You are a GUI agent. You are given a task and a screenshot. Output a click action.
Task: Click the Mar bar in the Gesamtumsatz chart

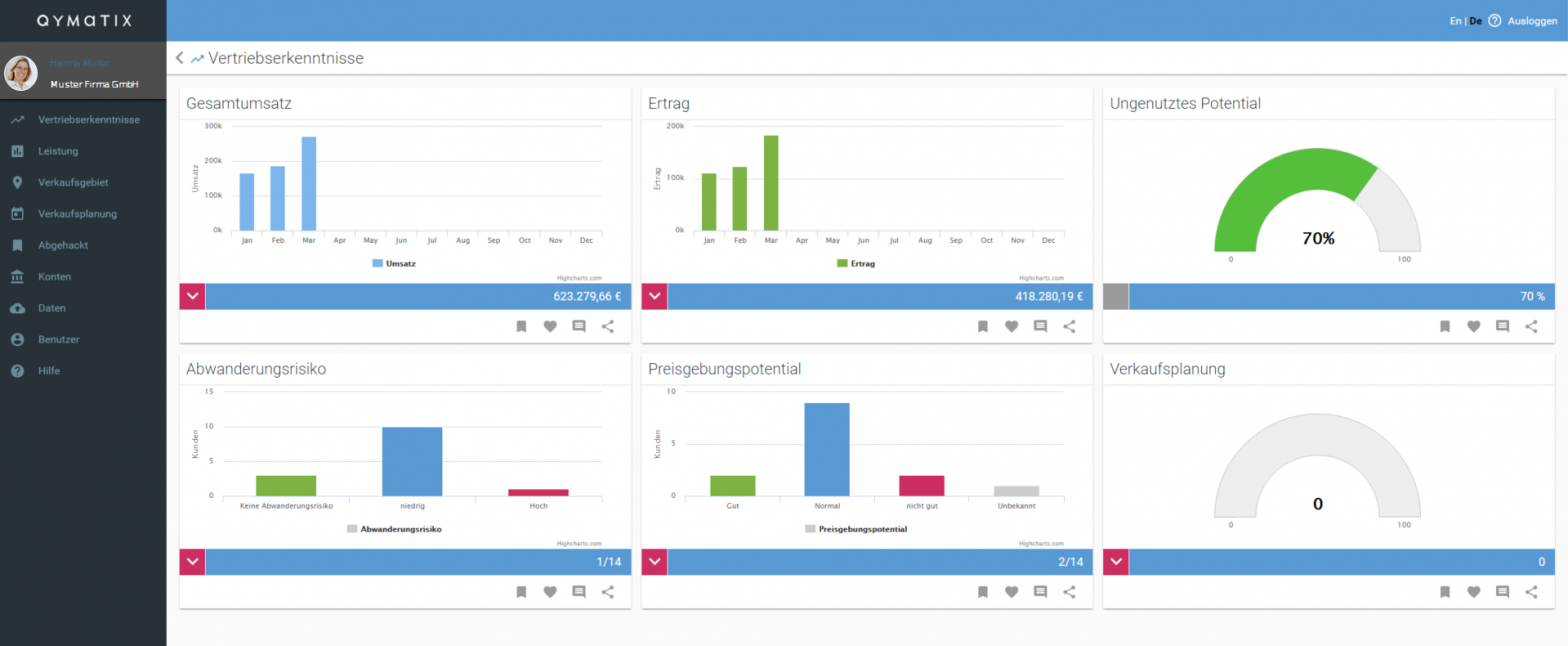(309, 183)
